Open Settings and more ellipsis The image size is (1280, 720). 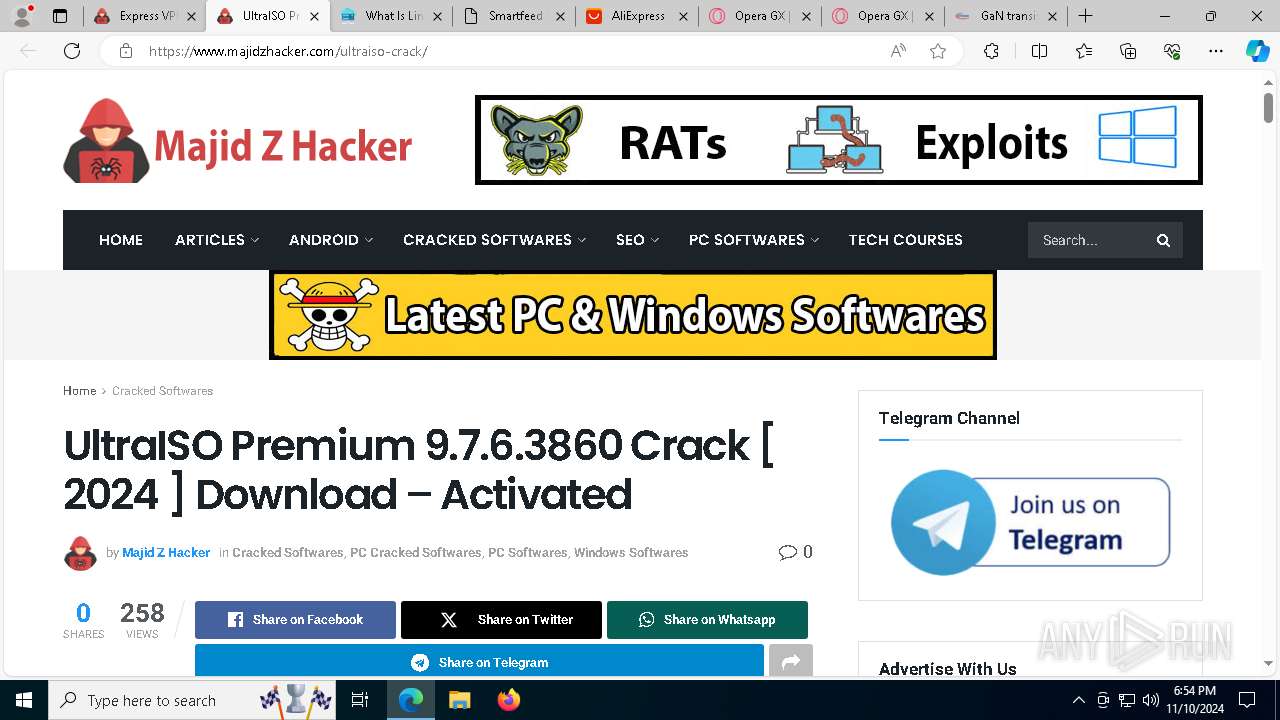(x=1216, y=51)
